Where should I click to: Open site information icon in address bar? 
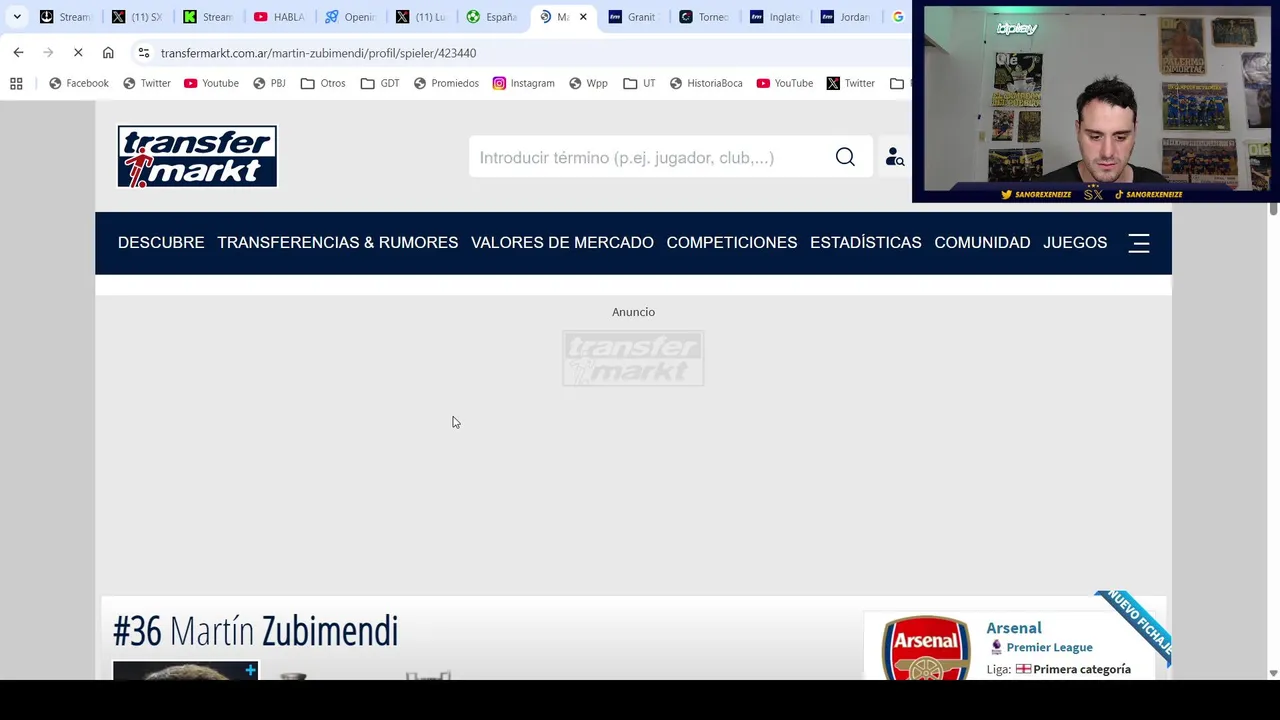click(144, 52)
